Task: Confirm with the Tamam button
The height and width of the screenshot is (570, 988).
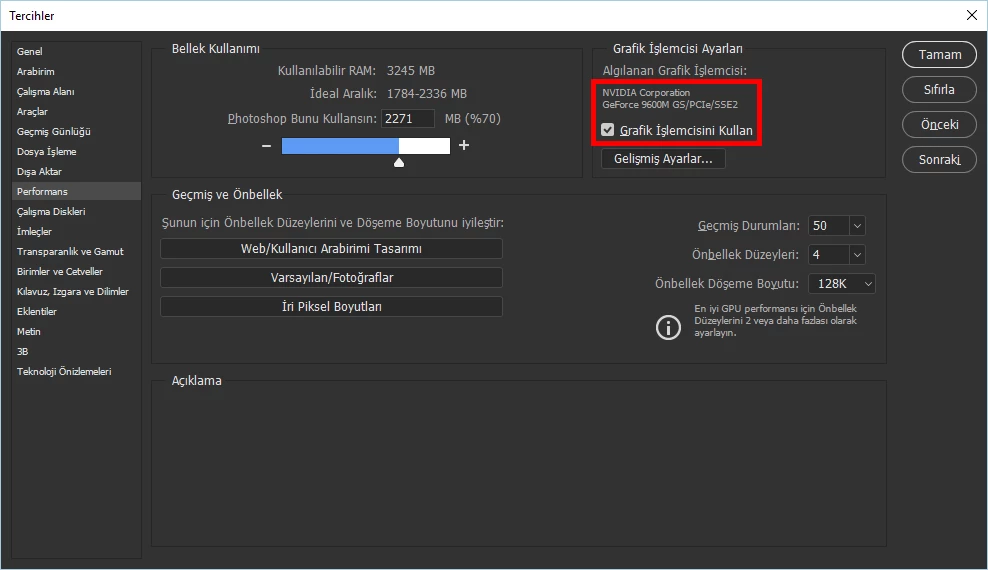Action: pyautogui.click(x=939, y=55)
